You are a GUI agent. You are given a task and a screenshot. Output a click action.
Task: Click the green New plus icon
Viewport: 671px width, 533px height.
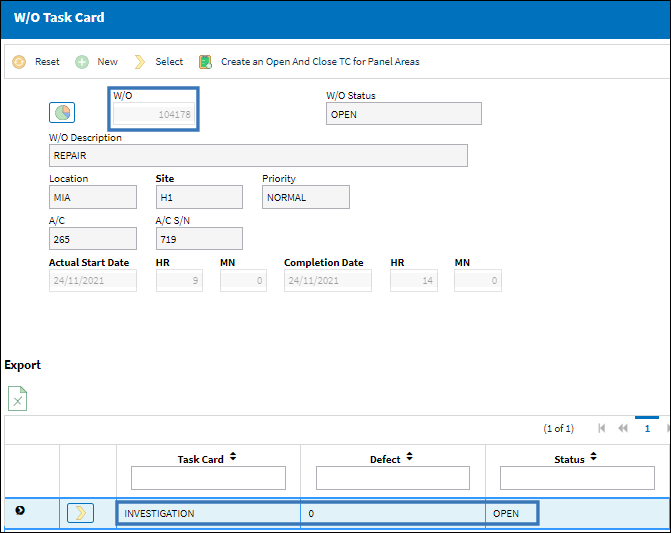click(82, 62)
